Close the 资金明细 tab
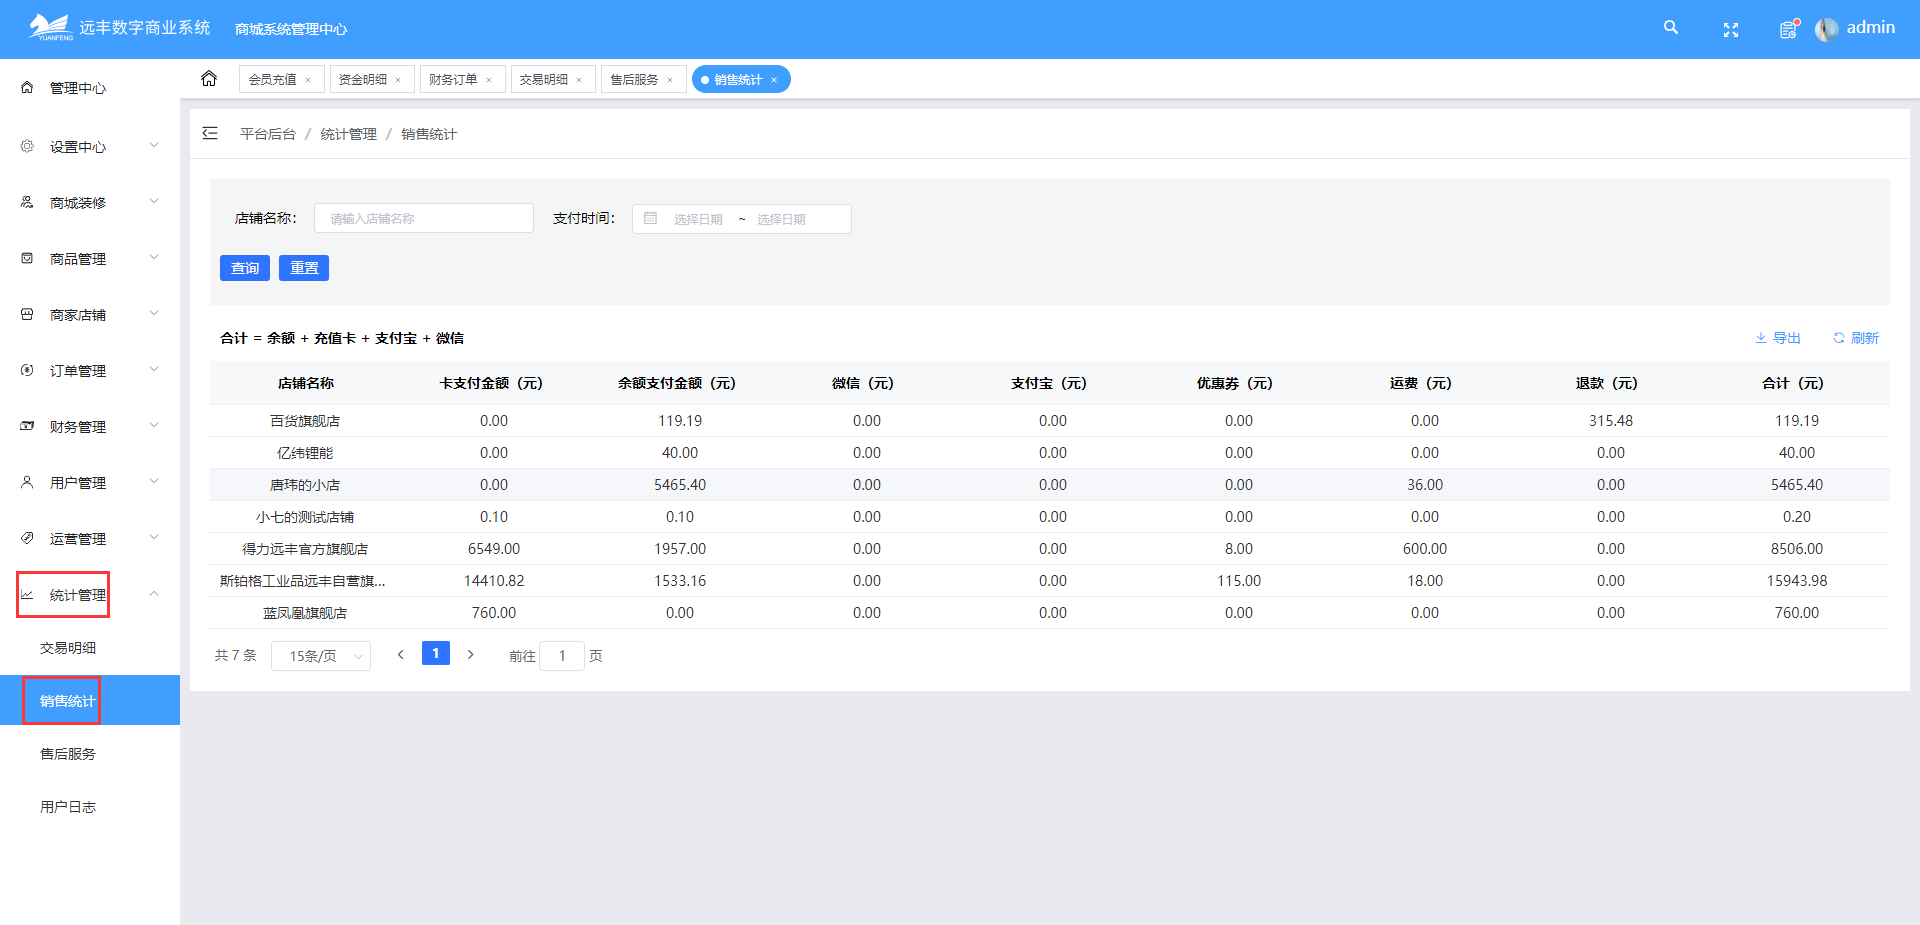The width and height of the screenshot is (1920, 925). (x=398, y=80)
